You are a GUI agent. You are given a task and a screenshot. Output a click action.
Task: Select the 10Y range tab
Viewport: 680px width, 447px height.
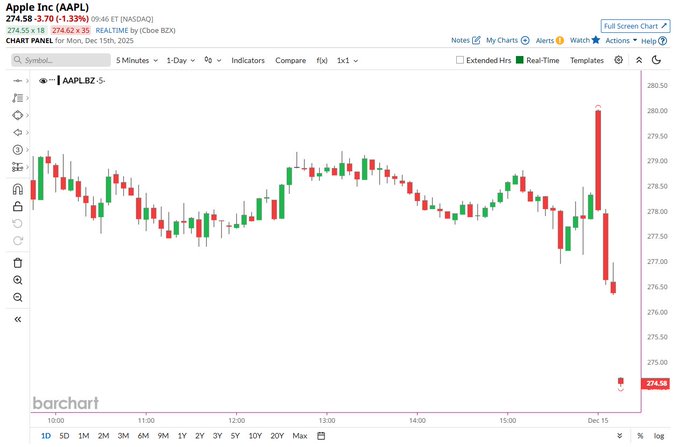pos(255,436)
